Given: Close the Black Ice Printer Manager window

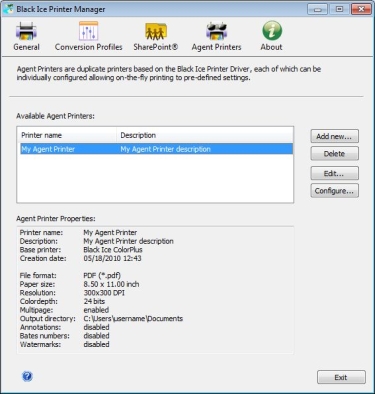Looking at the screenshot, I should pyautogui.click(x=361, y=9).
